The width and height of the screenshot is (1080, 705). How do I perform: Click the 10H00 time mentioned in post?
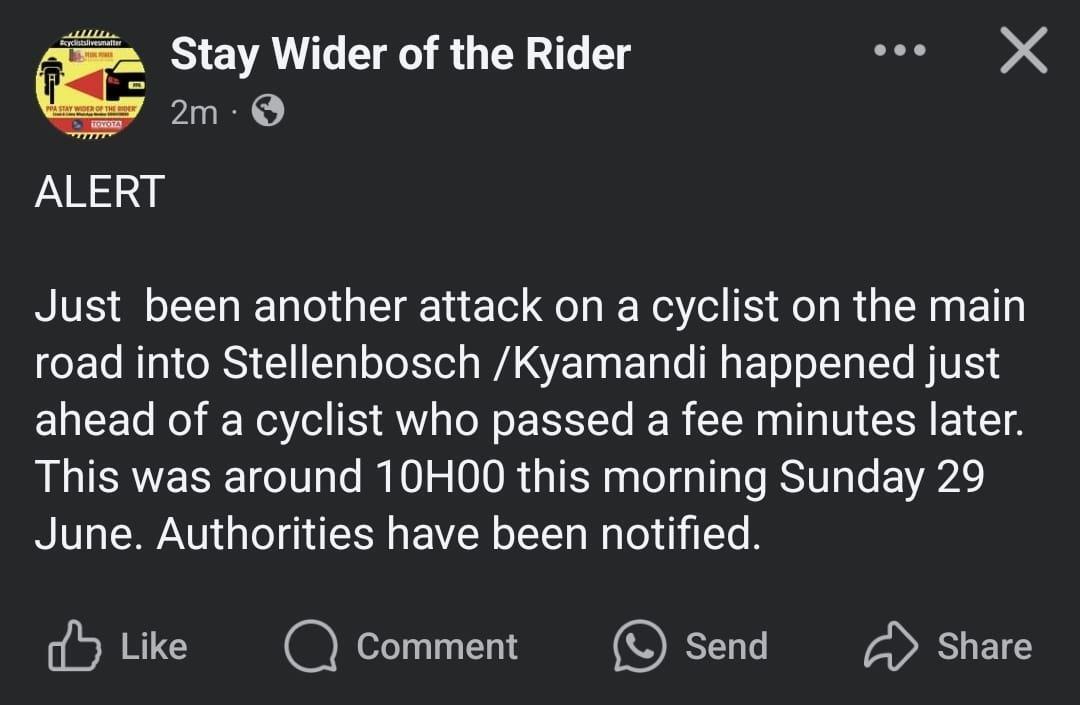point(440,478)
